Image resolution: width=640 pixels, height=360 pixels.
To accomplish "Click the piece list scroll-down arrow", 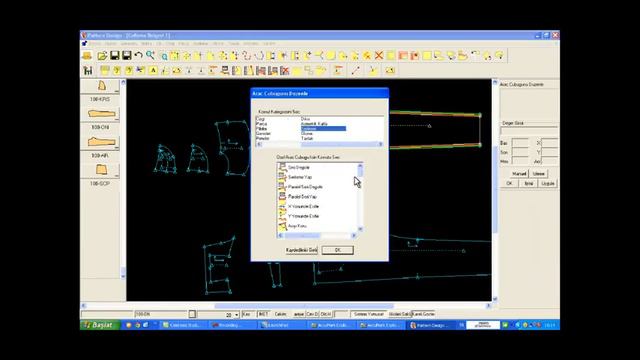I will pyautogui.click(x=123, y=276).
